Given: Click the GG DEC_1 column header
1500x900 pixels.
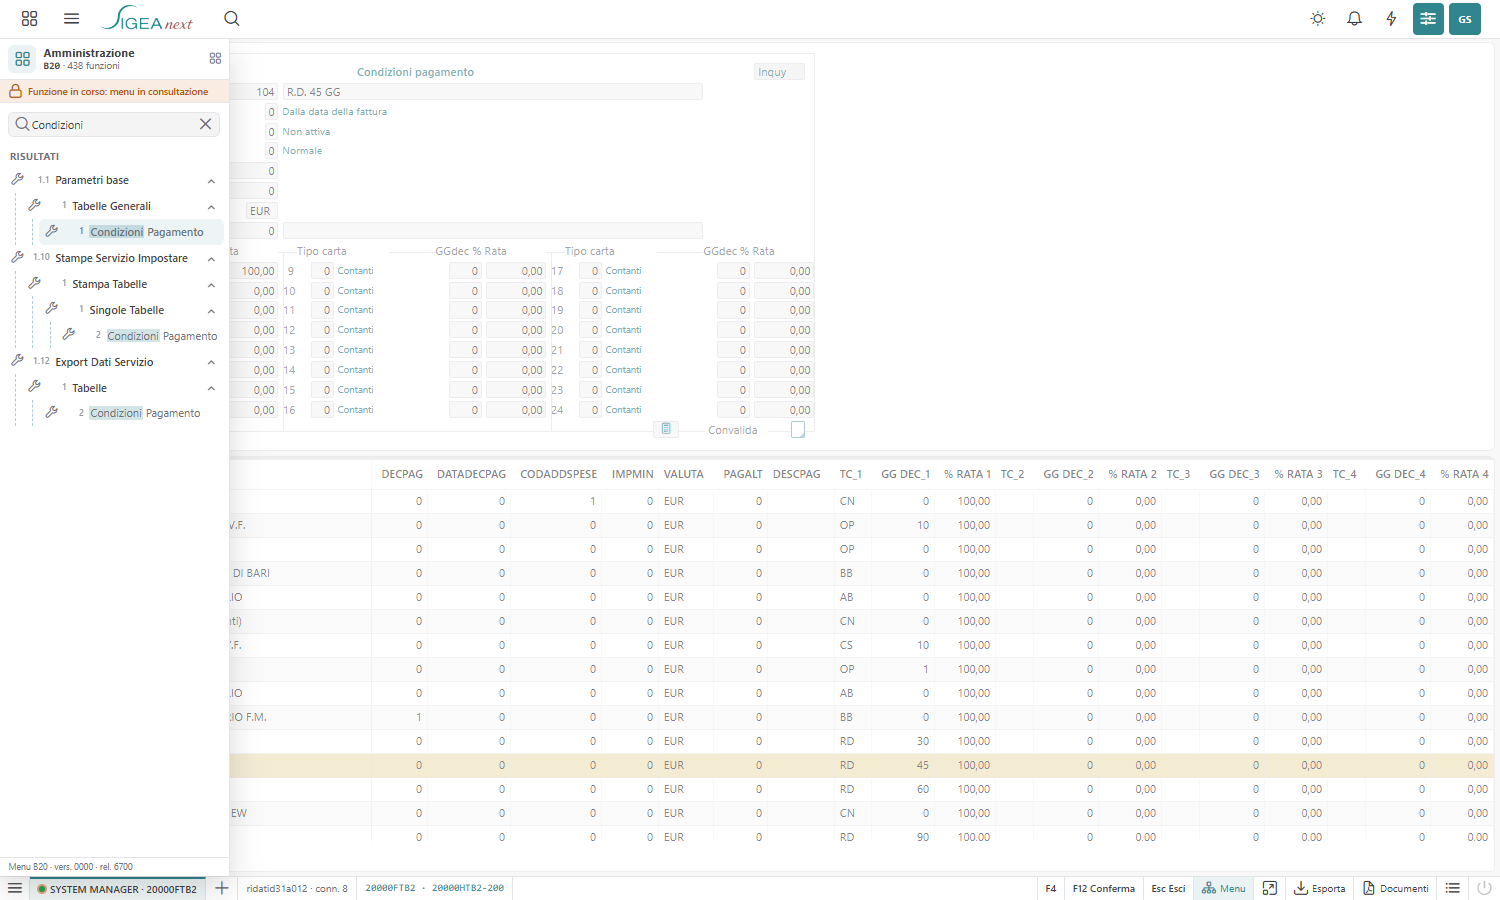Looking at the screenshot, I should click(905, 474).
